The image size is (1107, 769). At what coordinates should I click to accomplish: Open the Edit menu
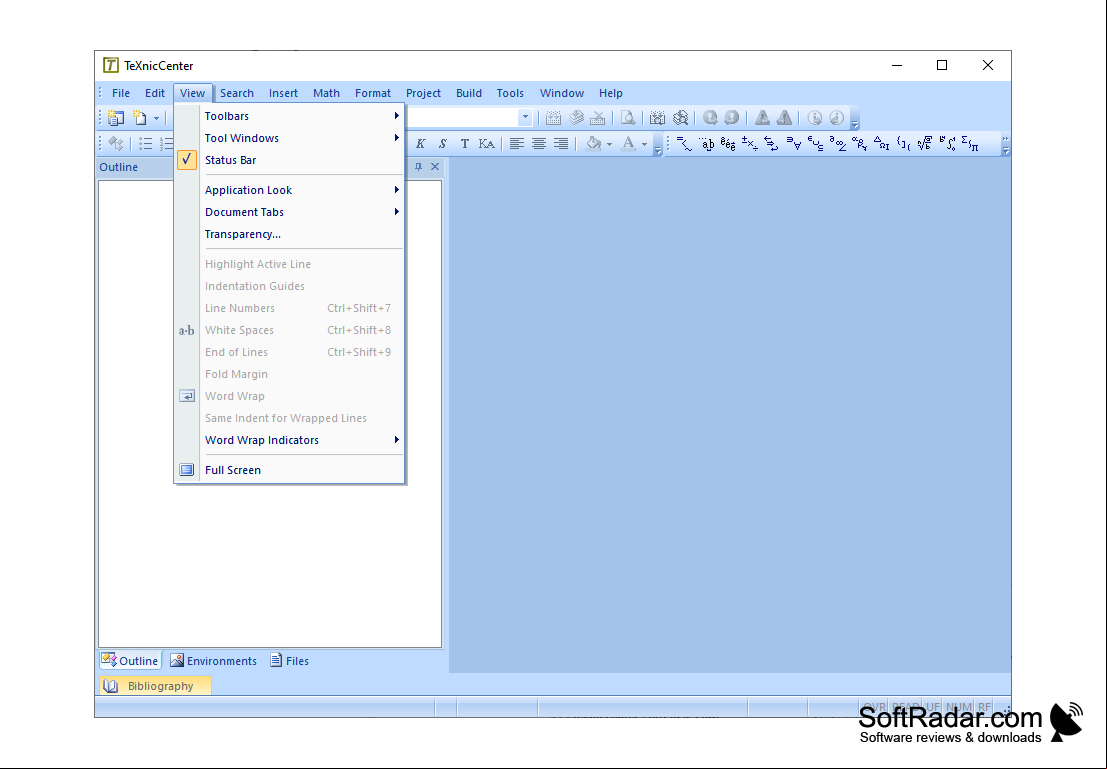point(155,93)
